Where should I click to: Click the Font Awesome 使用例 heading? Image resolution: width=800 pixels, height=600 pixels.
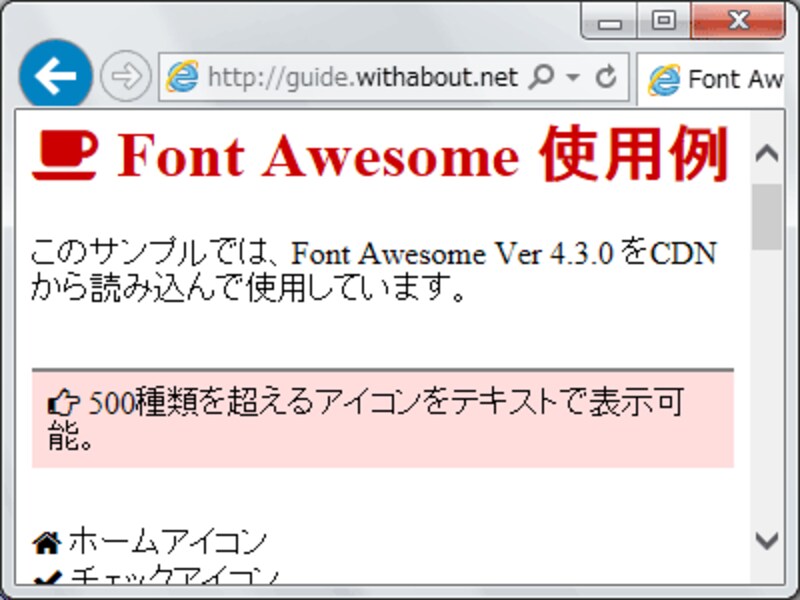(423, 155)
